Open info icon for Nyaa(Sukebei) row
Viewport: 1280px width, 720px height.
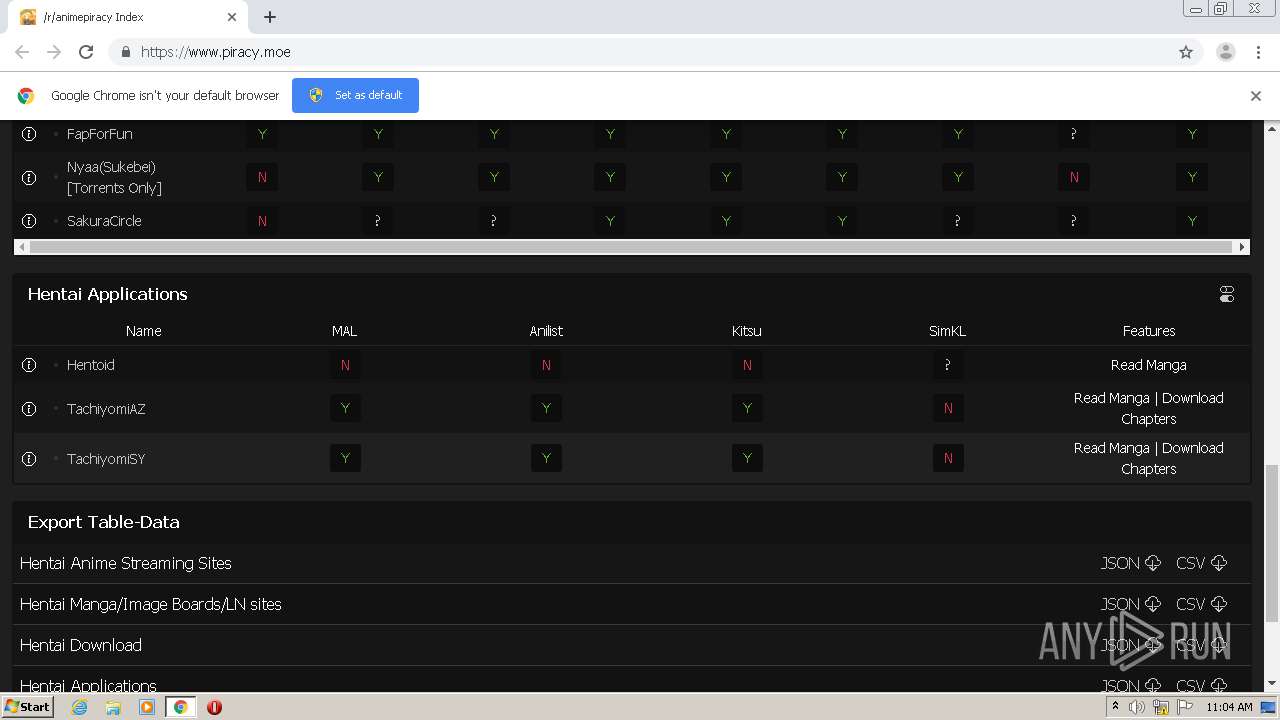(x=29, y=177)
